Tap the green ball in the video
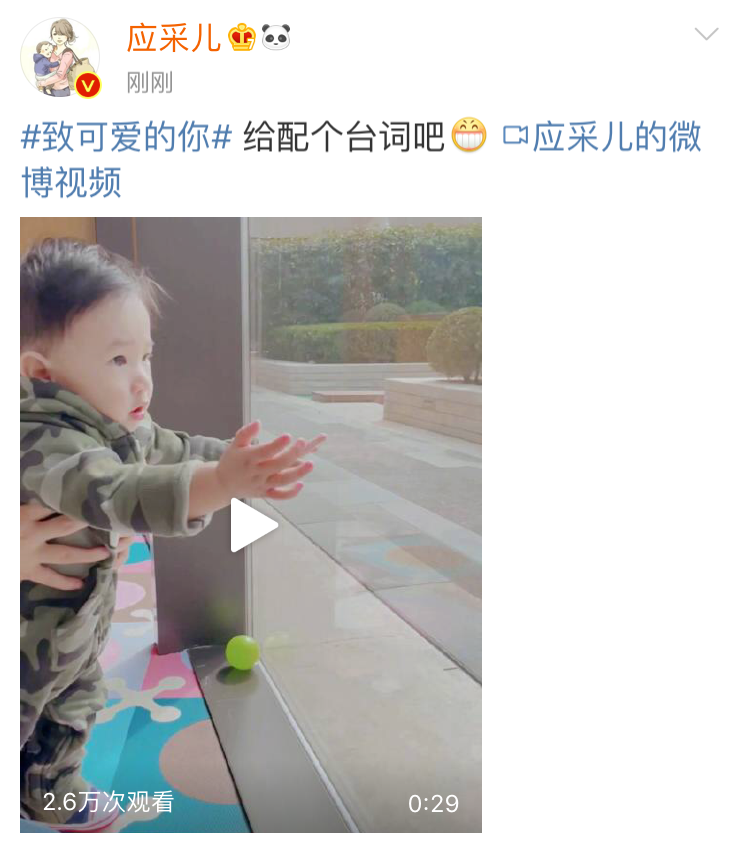 [242, 652]
